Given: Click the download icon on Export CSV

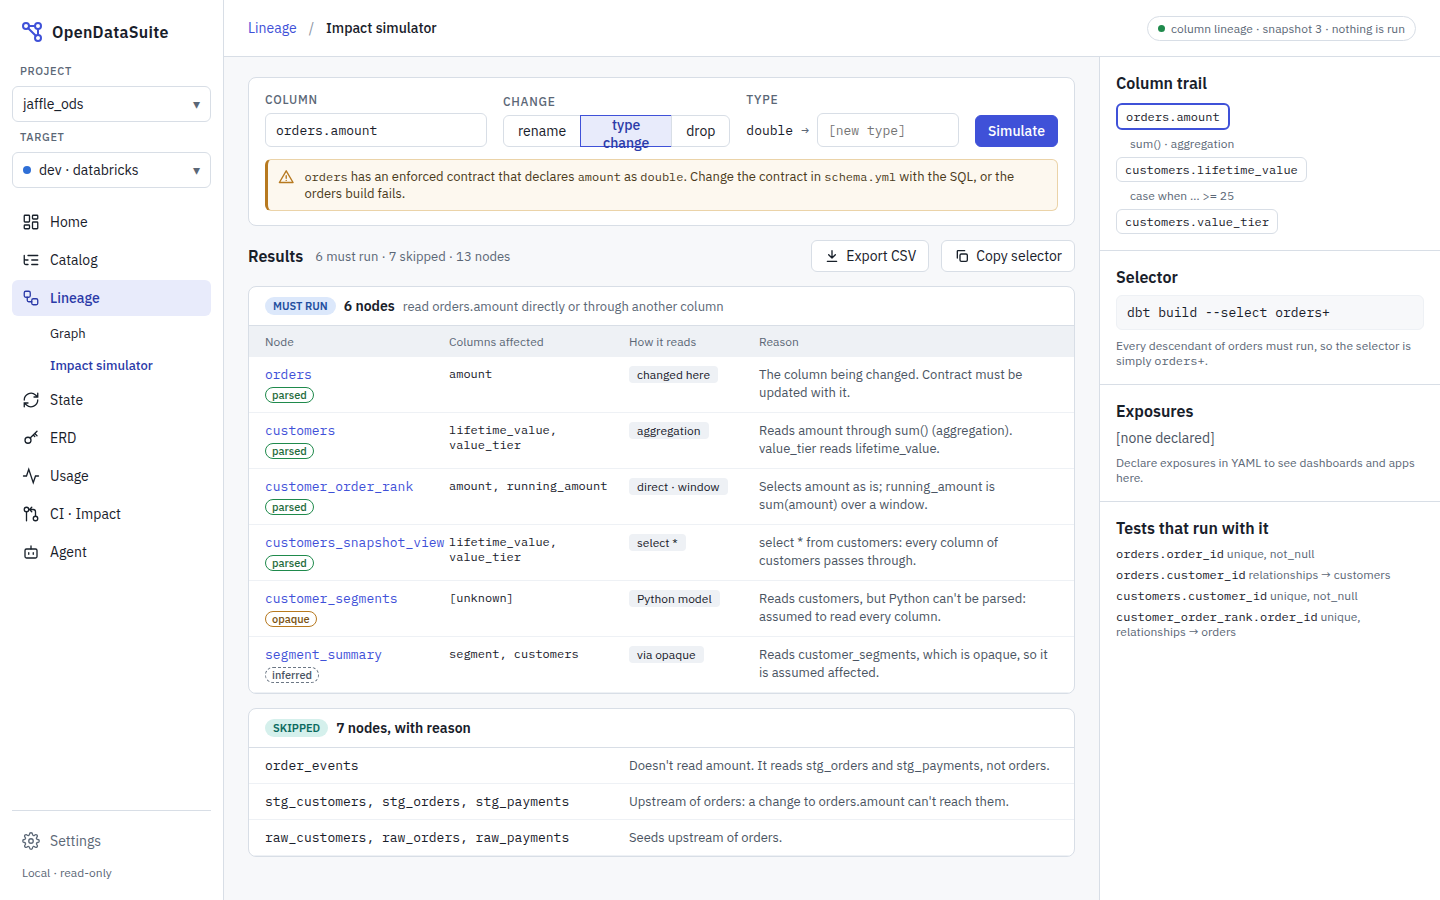Looking at the screenshot, I should [832, 256].
